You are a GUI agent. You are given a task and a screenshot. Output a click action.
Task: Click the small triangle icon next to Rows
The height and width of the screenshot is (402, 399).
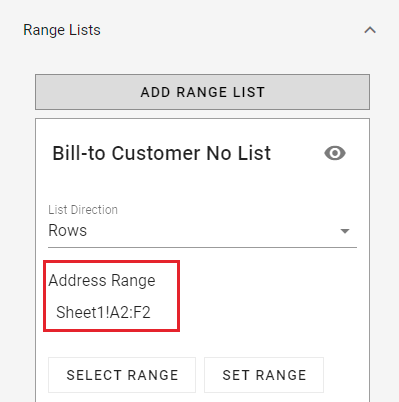345,231
